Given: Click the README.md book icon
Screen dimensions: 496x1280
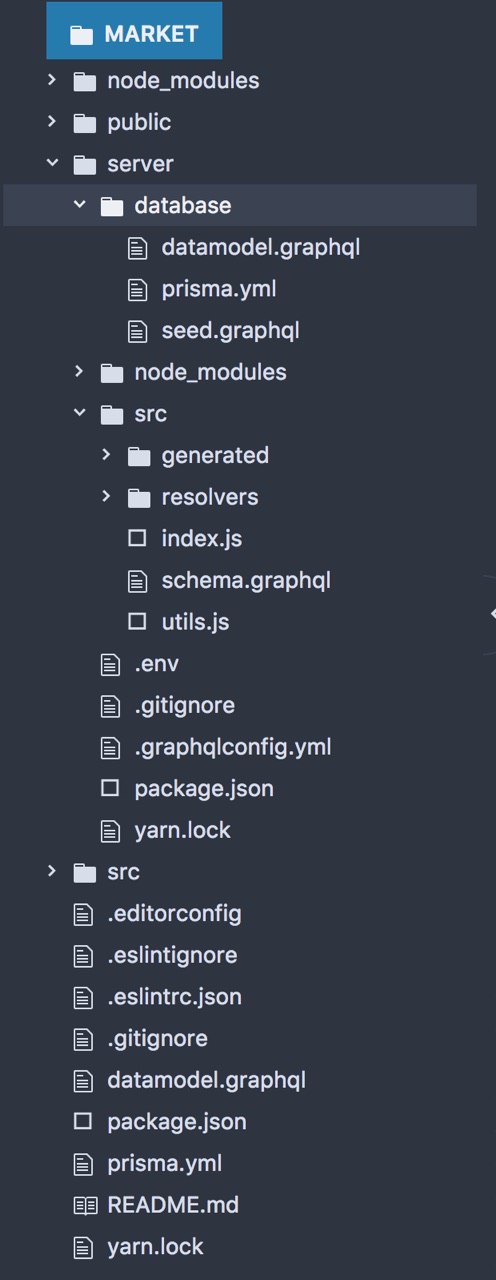Looking at the screenshot, I should 83,1205.
